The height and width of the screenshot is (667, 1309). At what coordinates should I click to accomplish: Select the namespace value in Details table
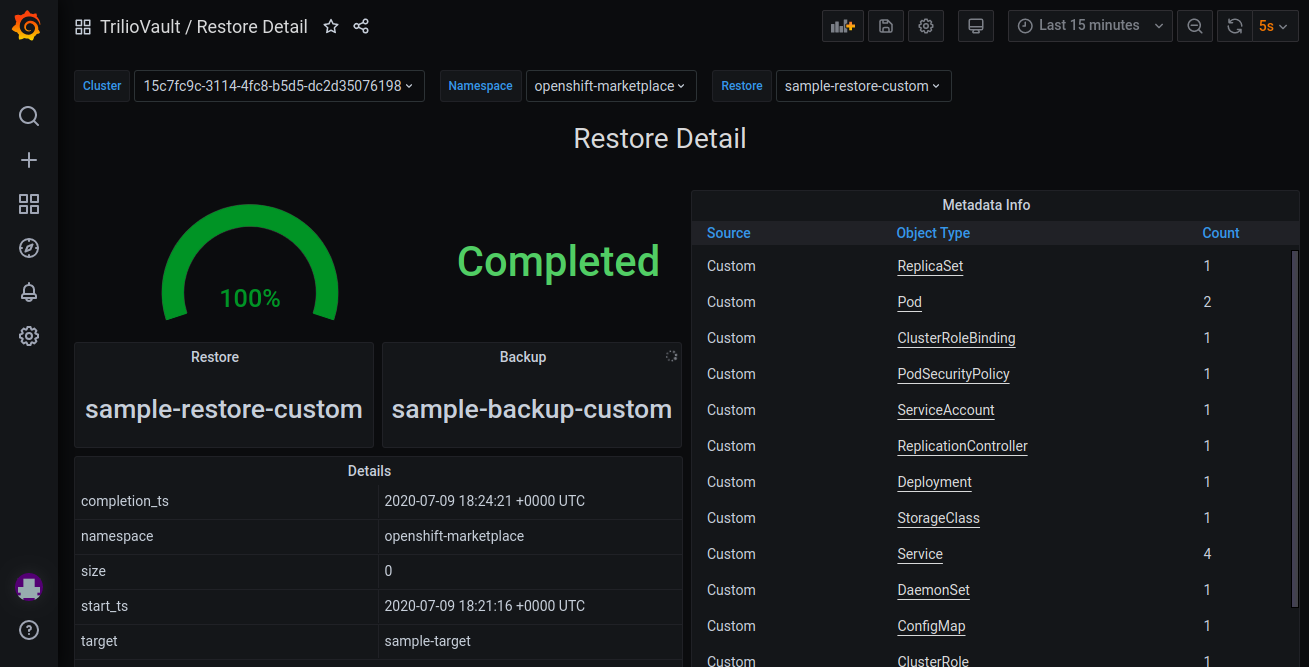tap(454, 536)
